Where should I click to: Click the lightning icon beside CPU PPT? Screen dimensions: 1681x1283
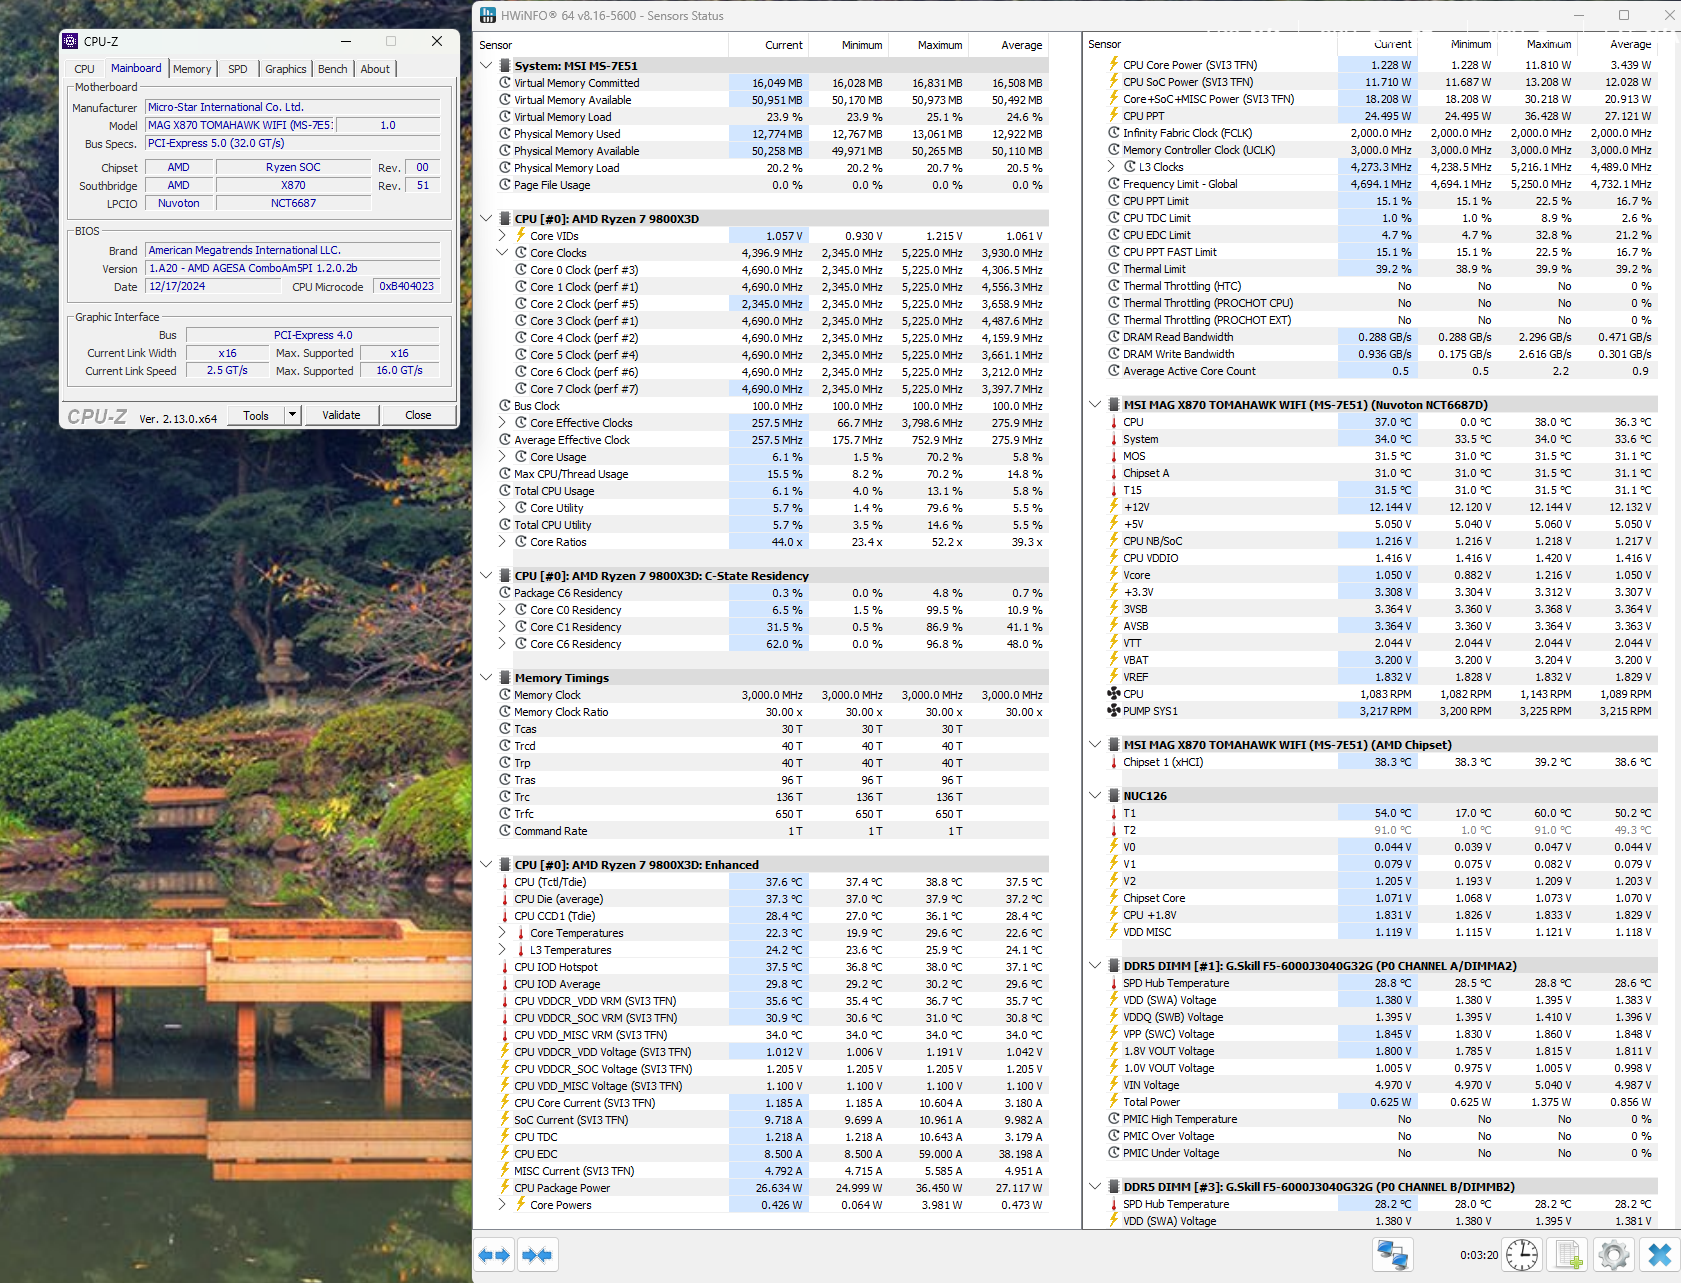[x=1114, y=116]
